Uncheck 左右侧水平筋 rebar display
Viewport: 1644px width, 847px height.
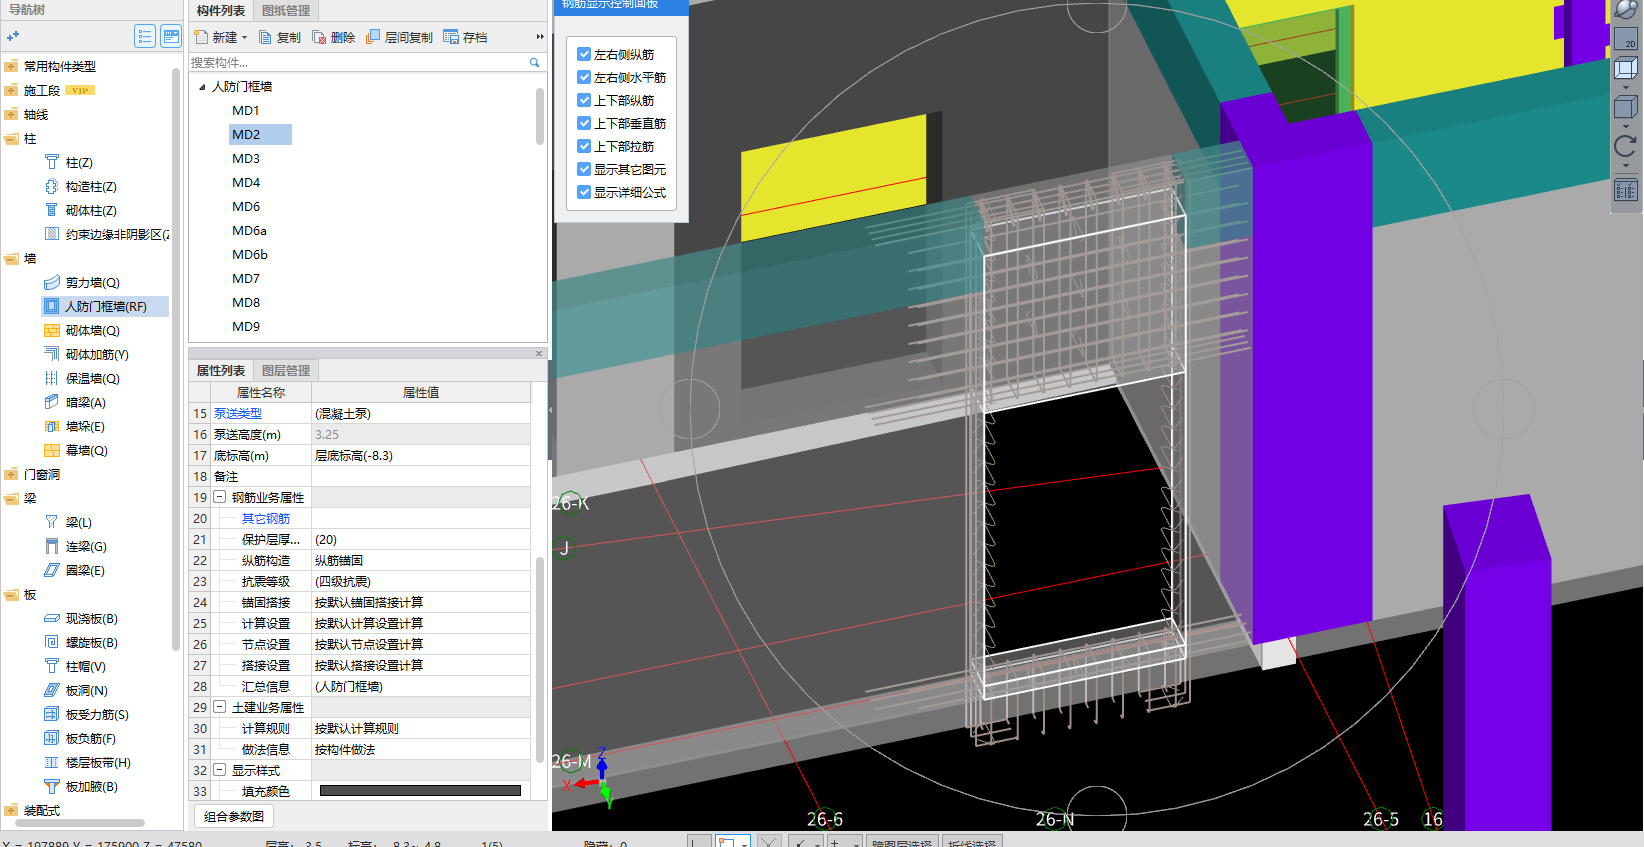coord(584,77)
